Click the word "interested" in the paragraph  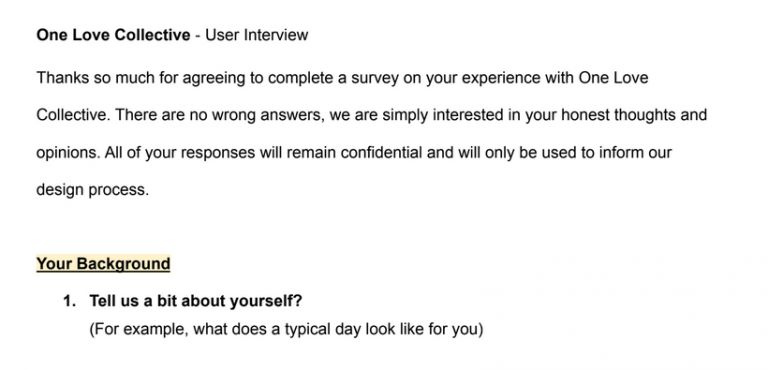pyautogui.click(x=468, y=115)
